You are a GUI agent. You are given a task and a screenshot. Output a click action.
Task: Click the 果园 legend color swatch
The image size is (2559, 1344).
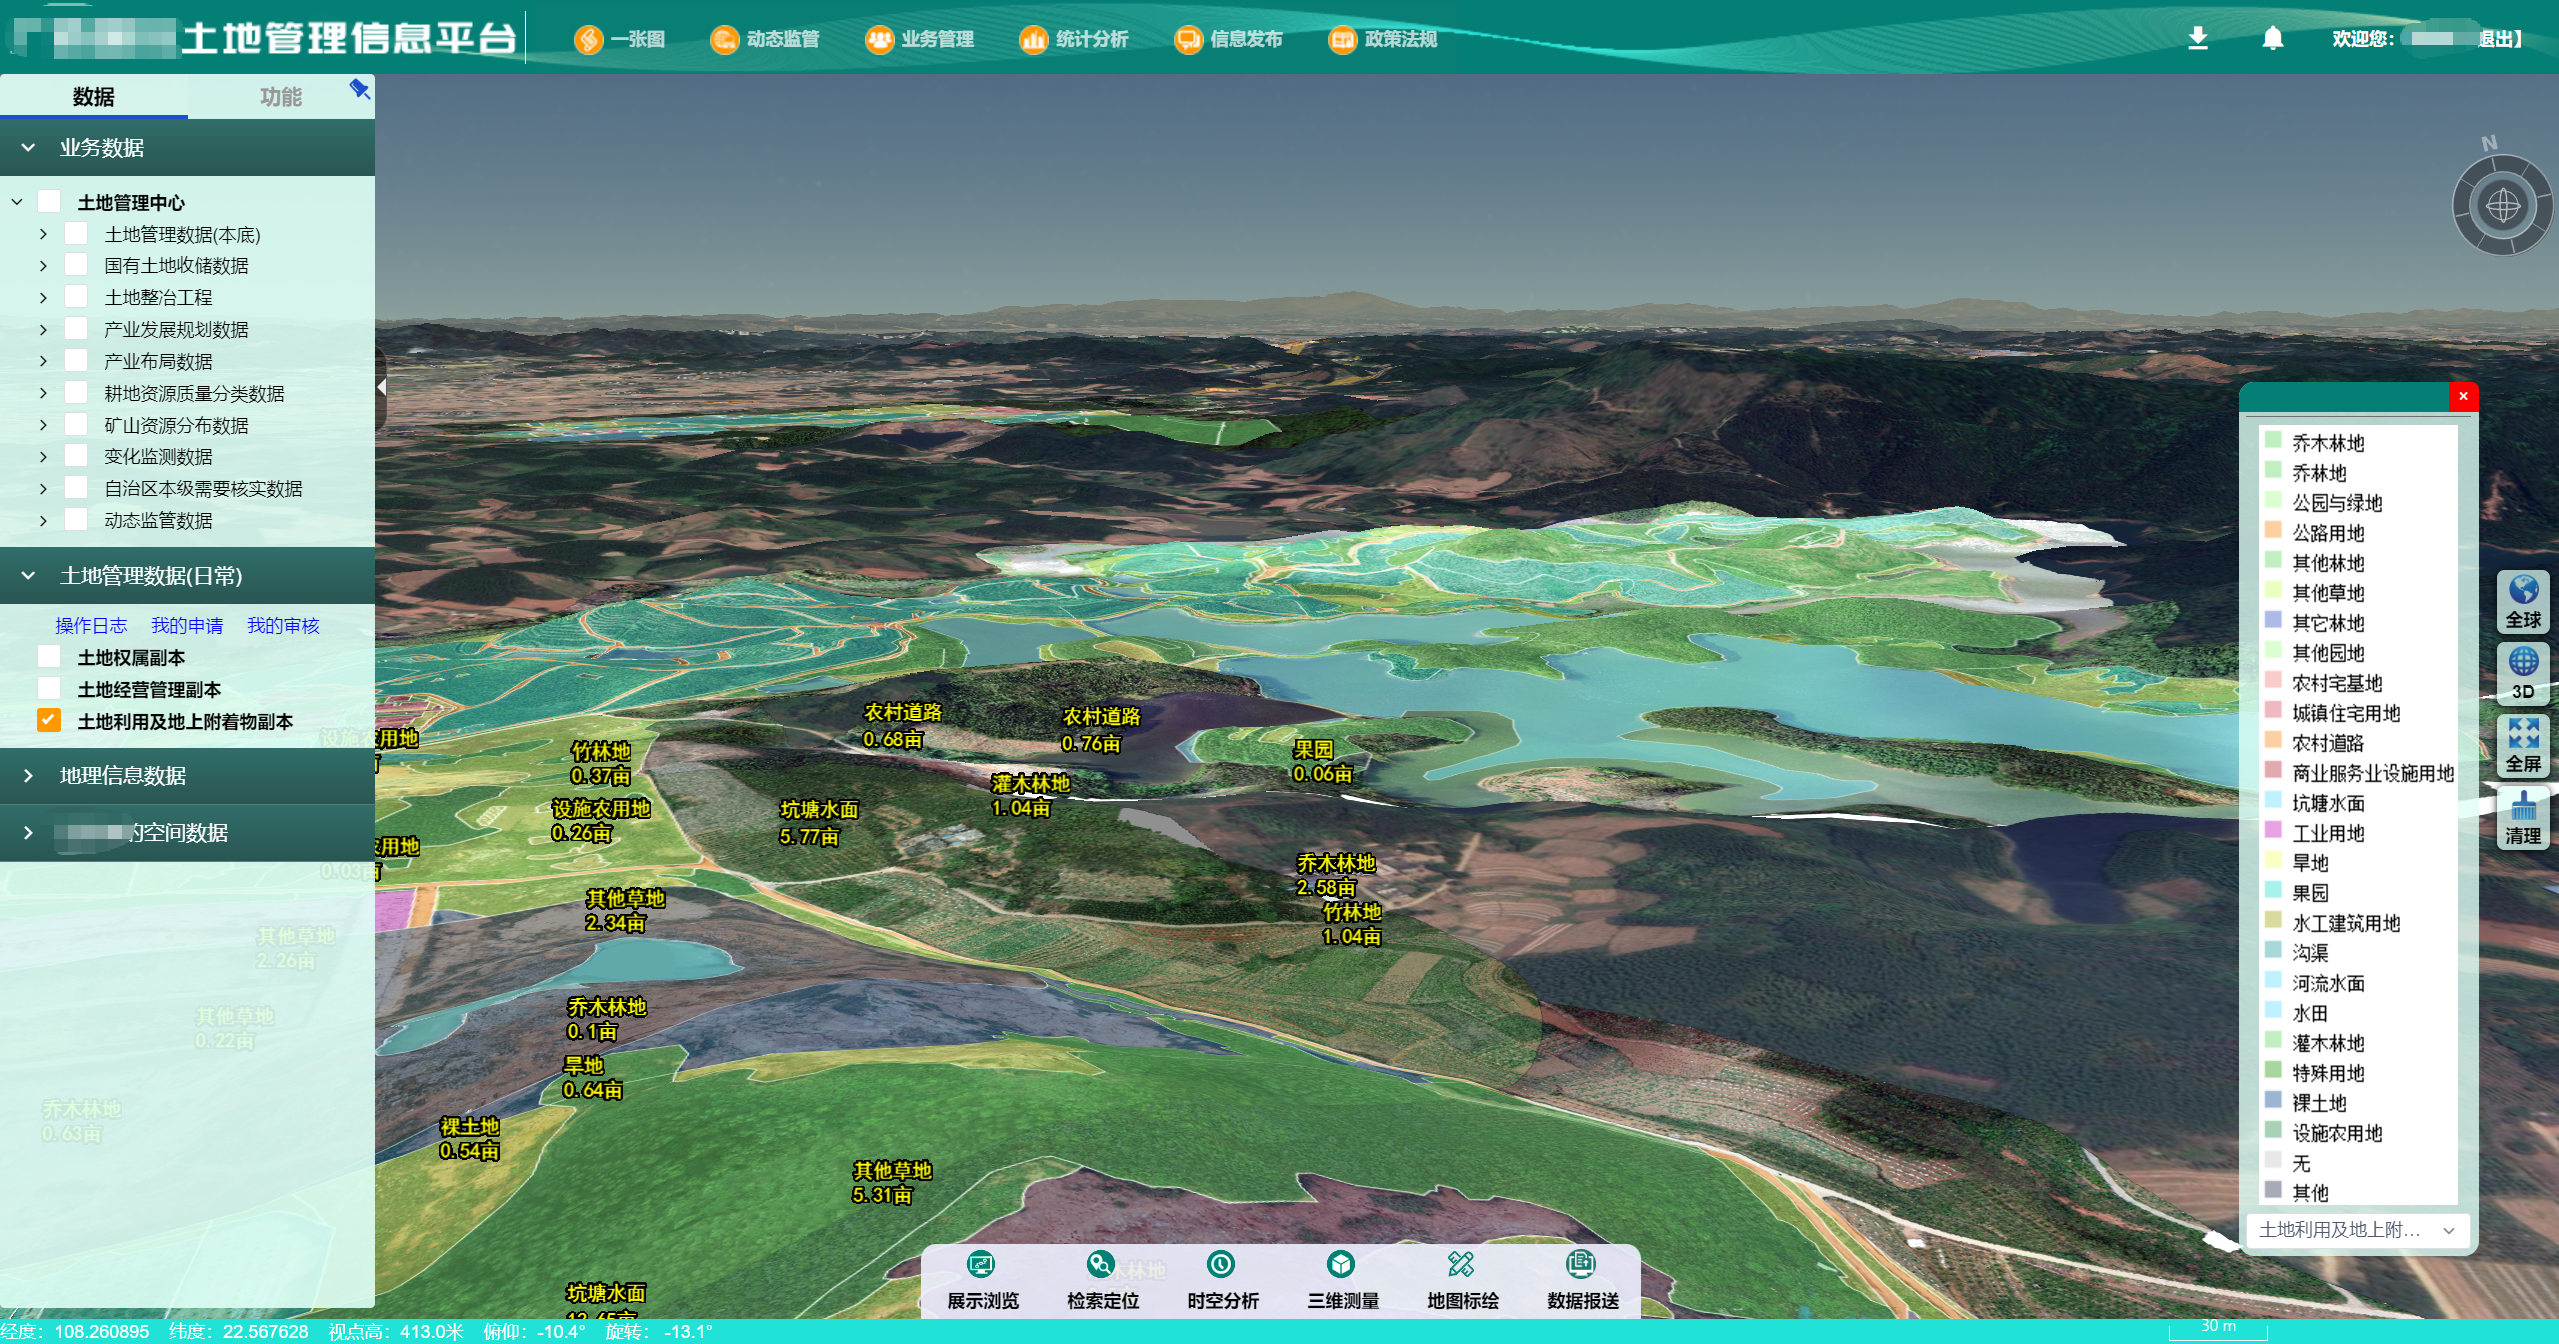point(2272,891)
